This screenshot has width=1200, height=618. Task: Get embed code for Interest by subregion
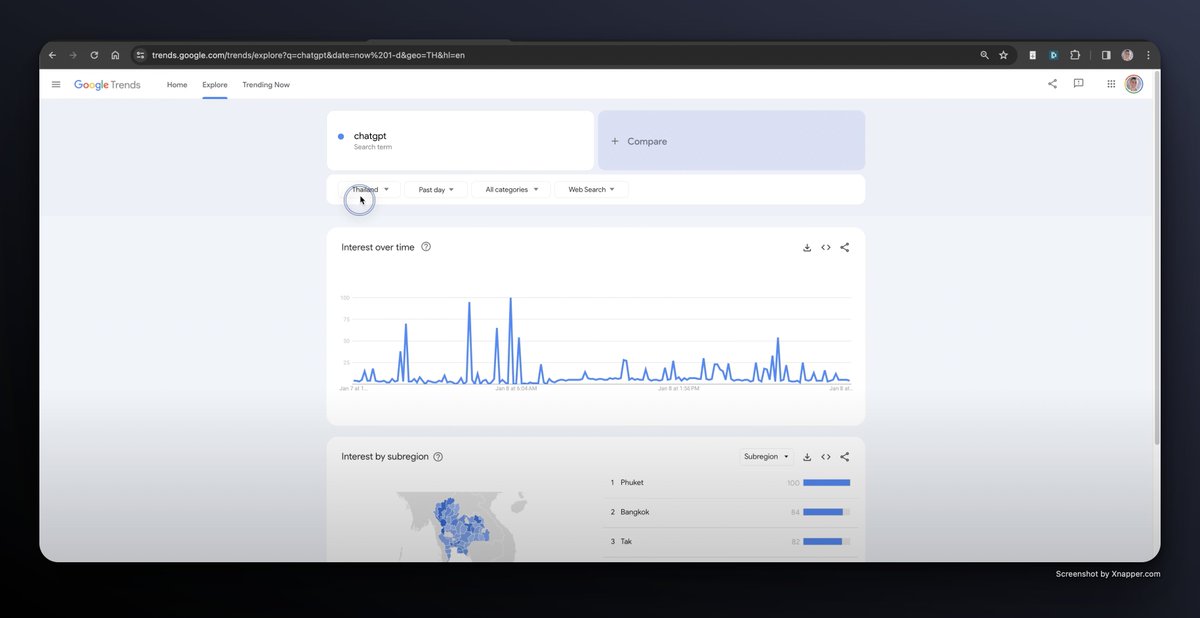click(x=826, y=457)
